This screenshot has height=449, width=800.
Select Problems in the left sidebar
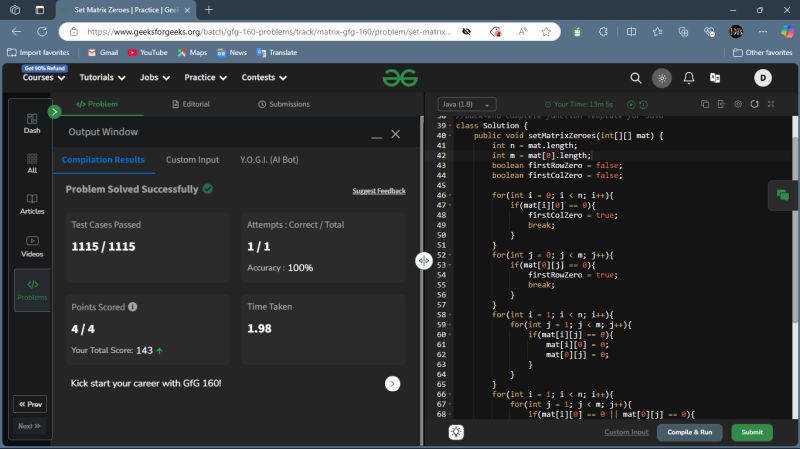[x=32, y=290]
